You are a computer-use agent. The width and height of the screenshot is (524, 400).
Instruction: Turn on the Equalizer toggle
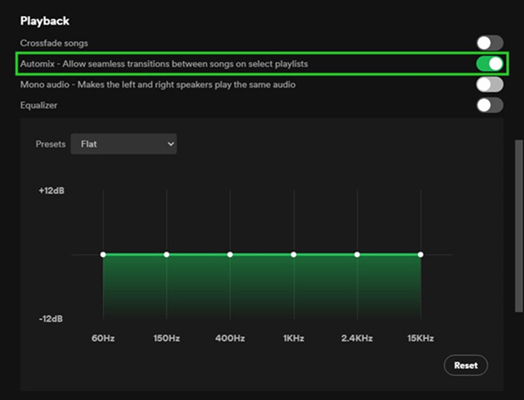(x=490, y=105)
